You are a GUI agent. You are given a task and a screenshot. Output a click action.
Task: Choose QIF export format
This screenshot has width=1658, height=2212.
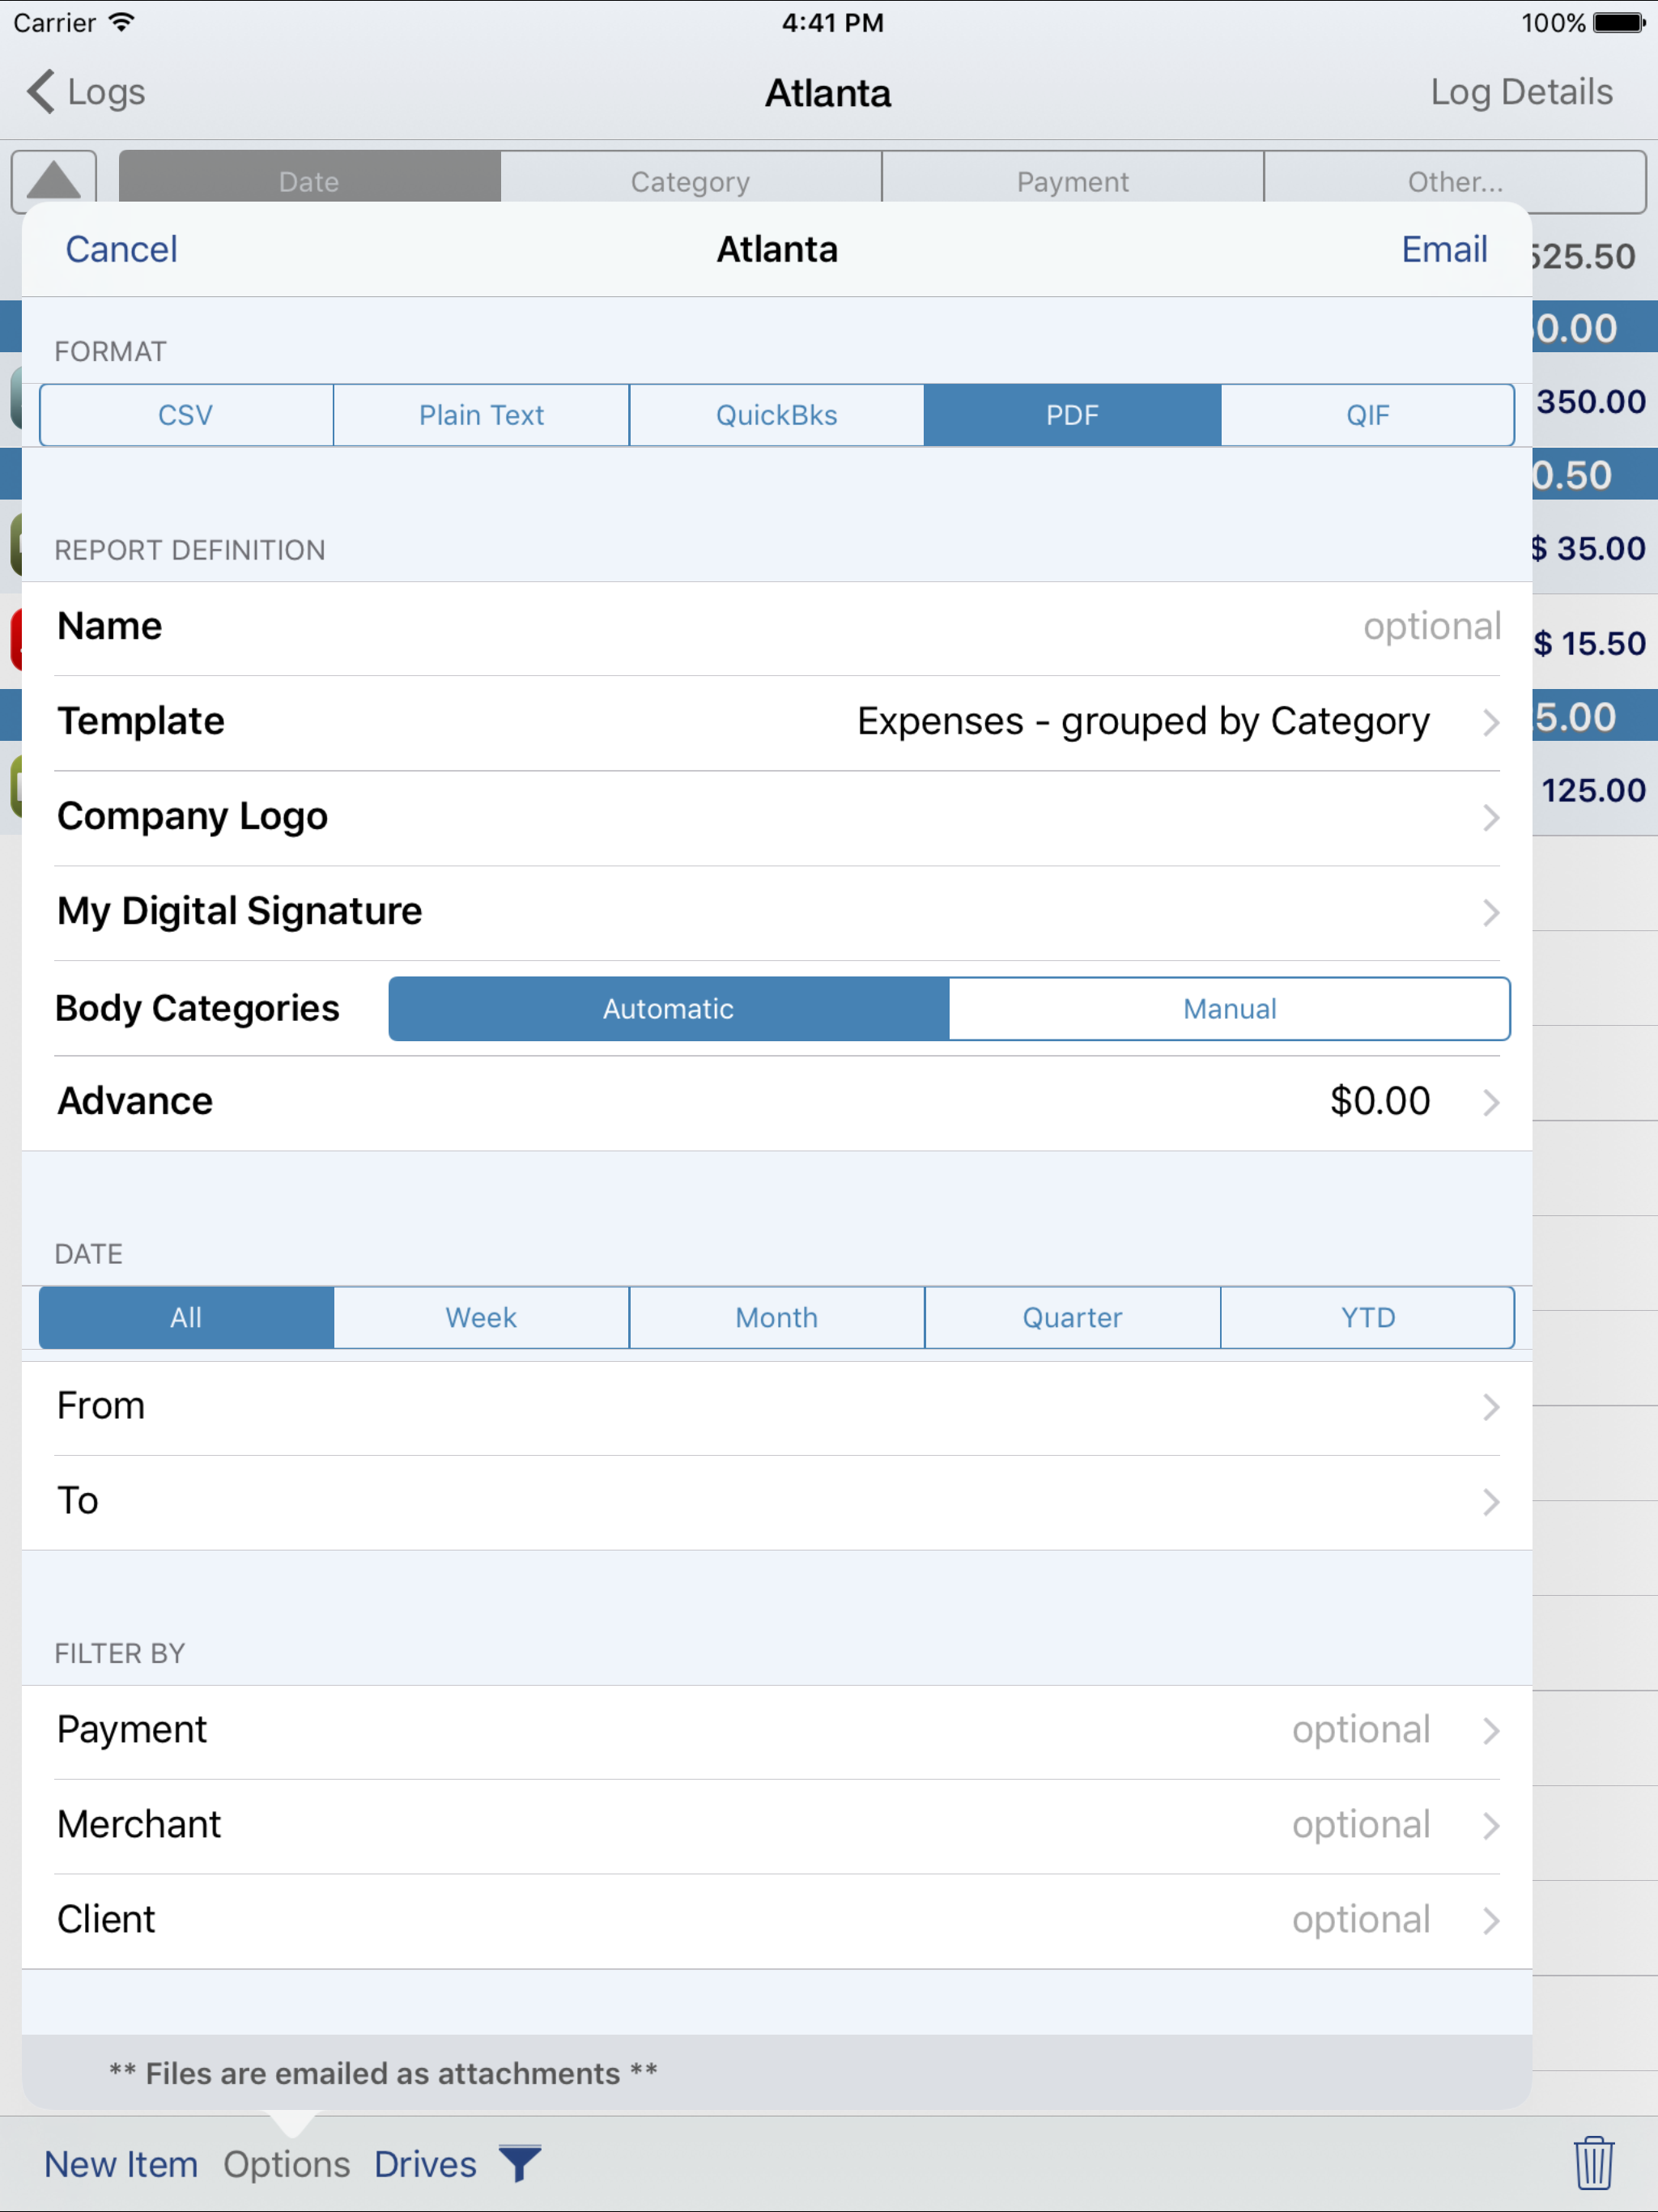click(x=1368, y=414)
